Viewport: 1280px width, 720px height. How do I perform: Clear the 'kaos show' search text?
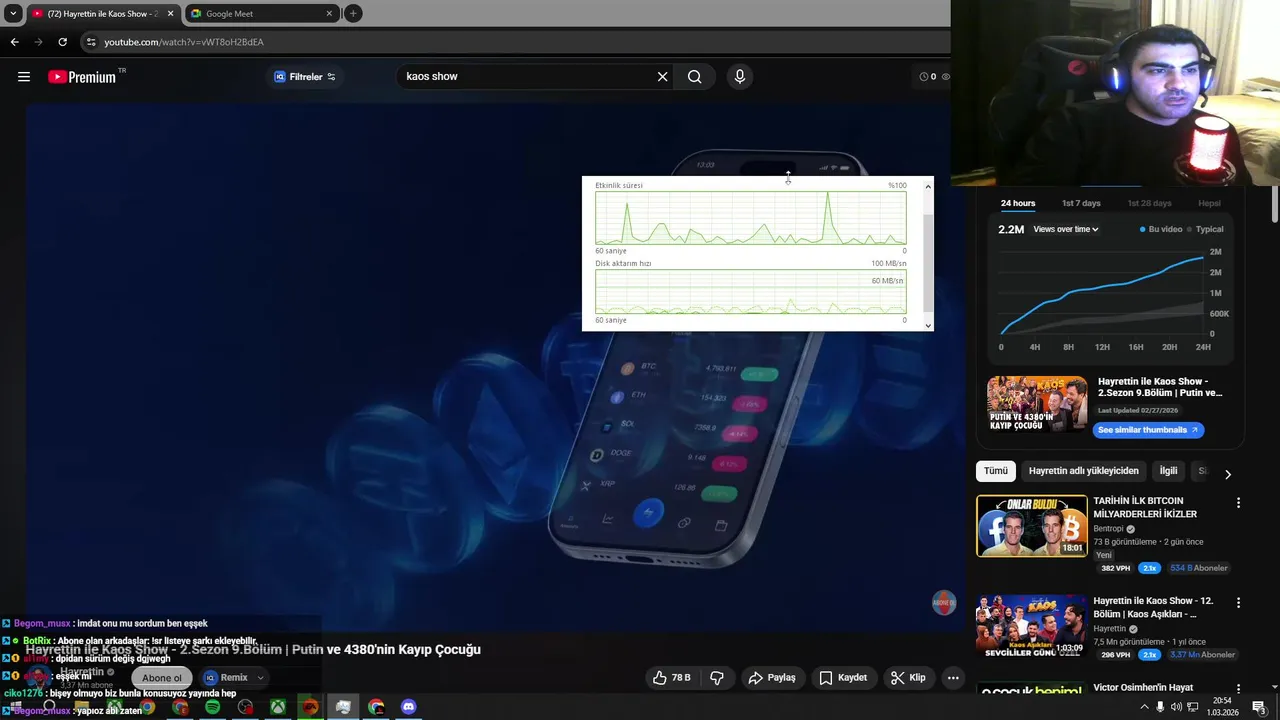click(x=662, y=77)
